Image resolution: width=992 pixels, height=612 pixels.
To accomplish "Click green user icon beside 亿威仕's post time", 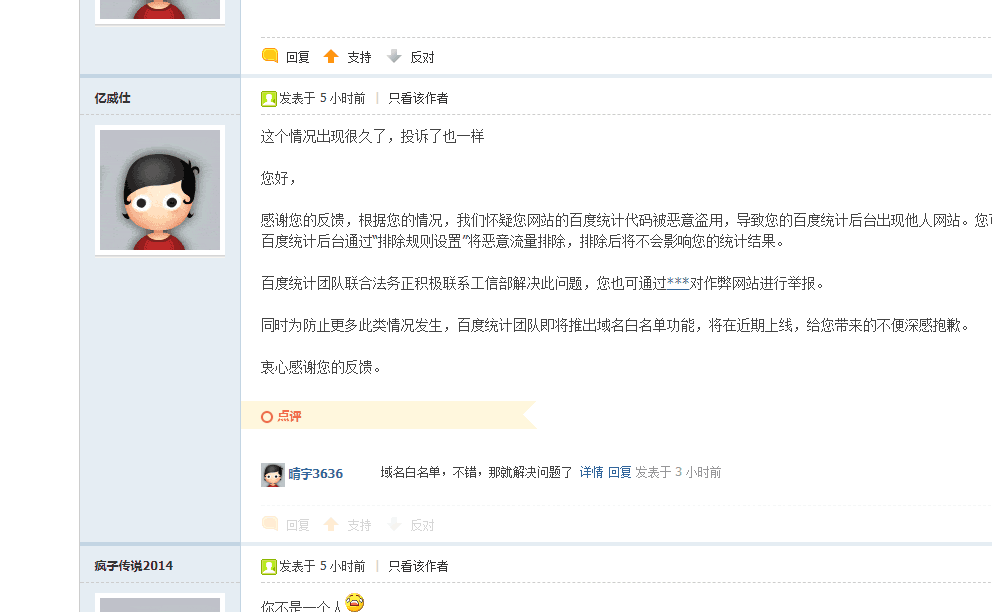I will pyautogui.click(x=269, y=99).
